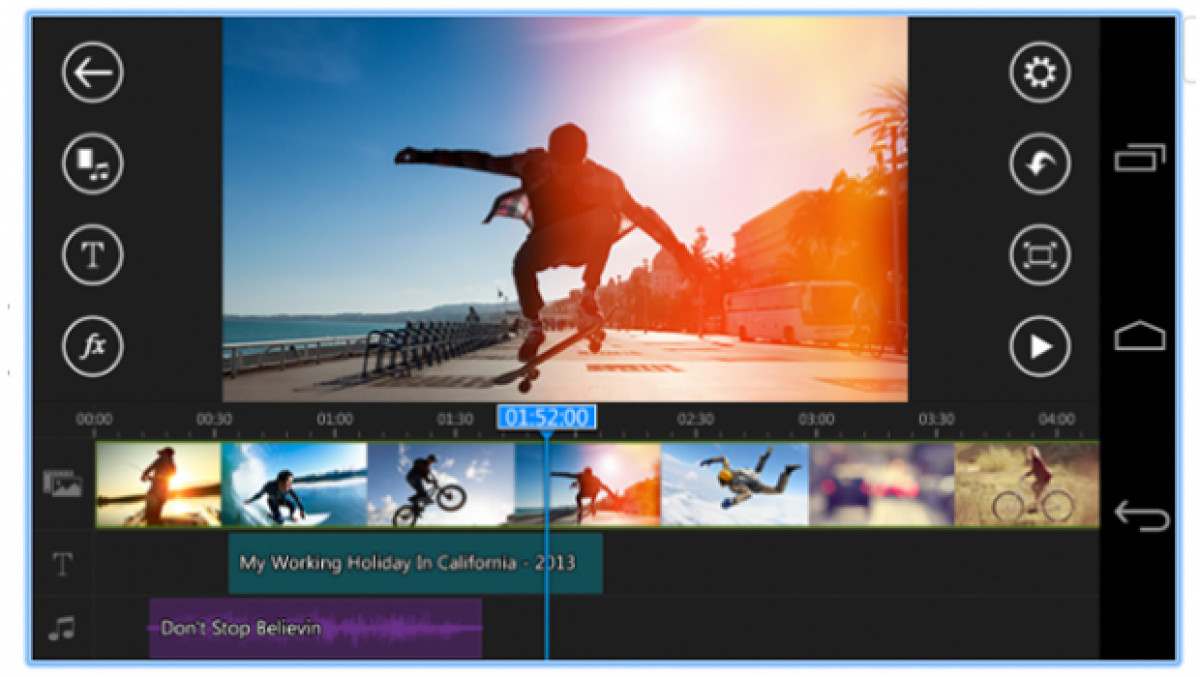
Task: Click the undo/rotate icon on the right
Action: click(1040, 164)
